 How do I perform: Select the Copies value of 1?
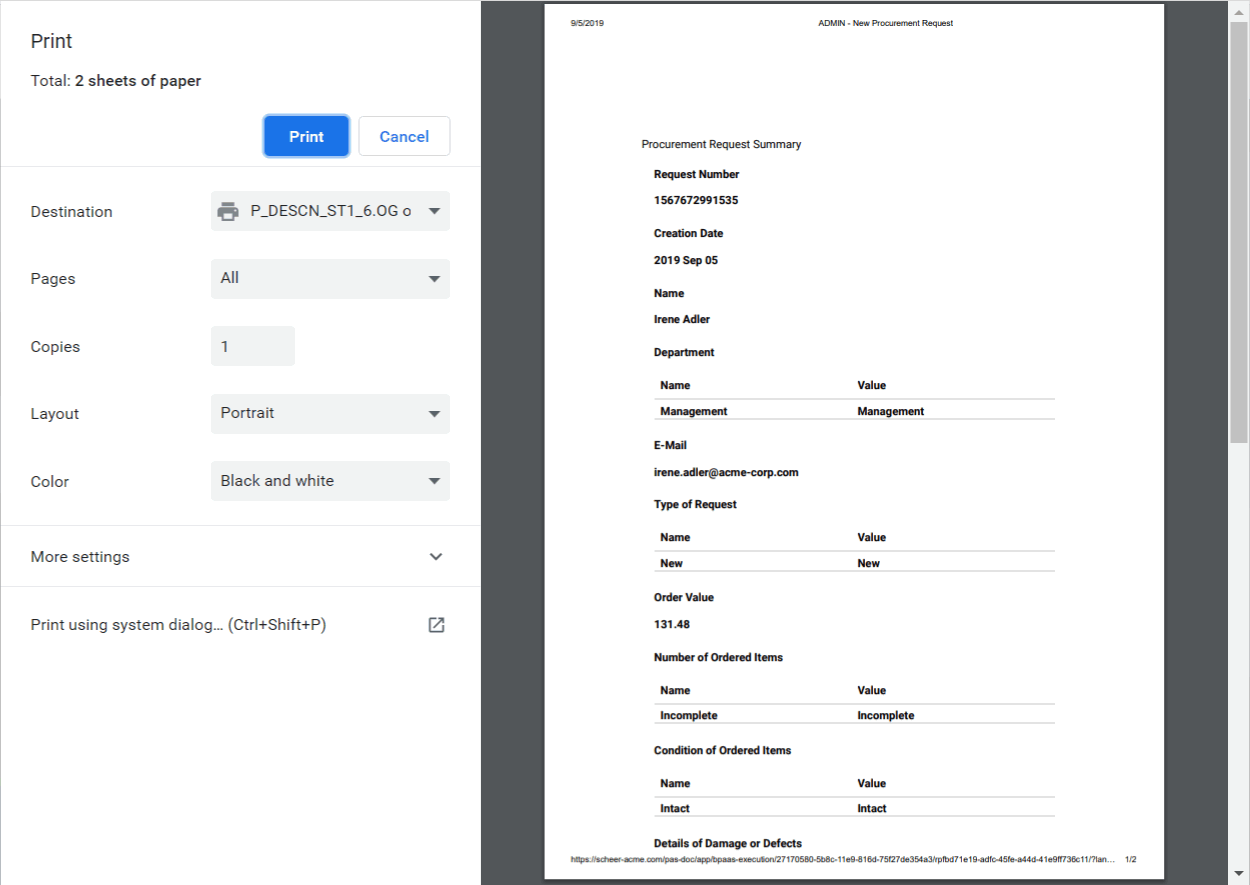[224, 345]
